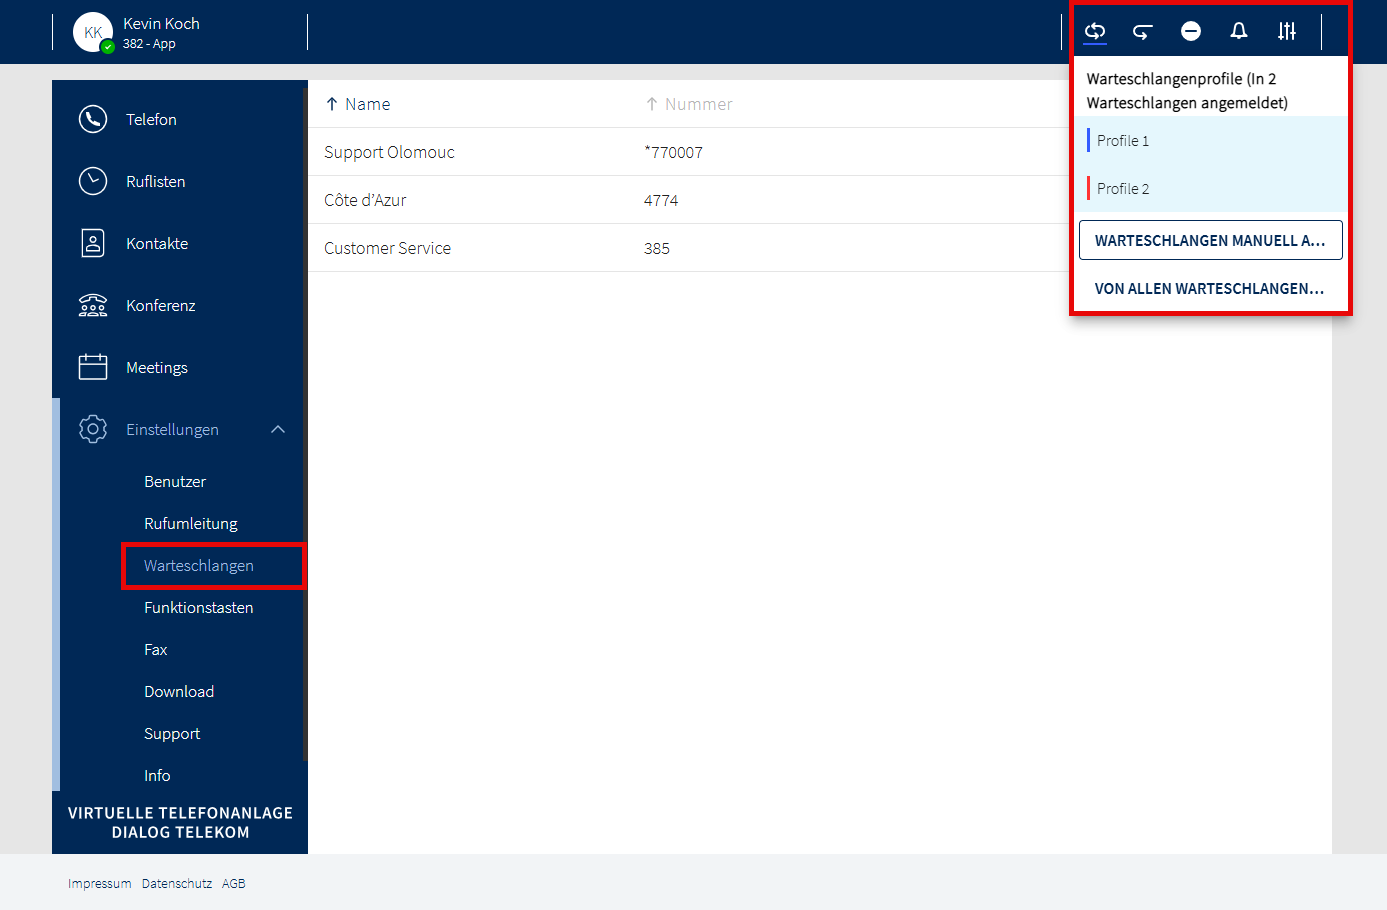Click the Ruflisten clock icon
The width and height of the screenshot is (1387, 910).
(x=93, y=181)
